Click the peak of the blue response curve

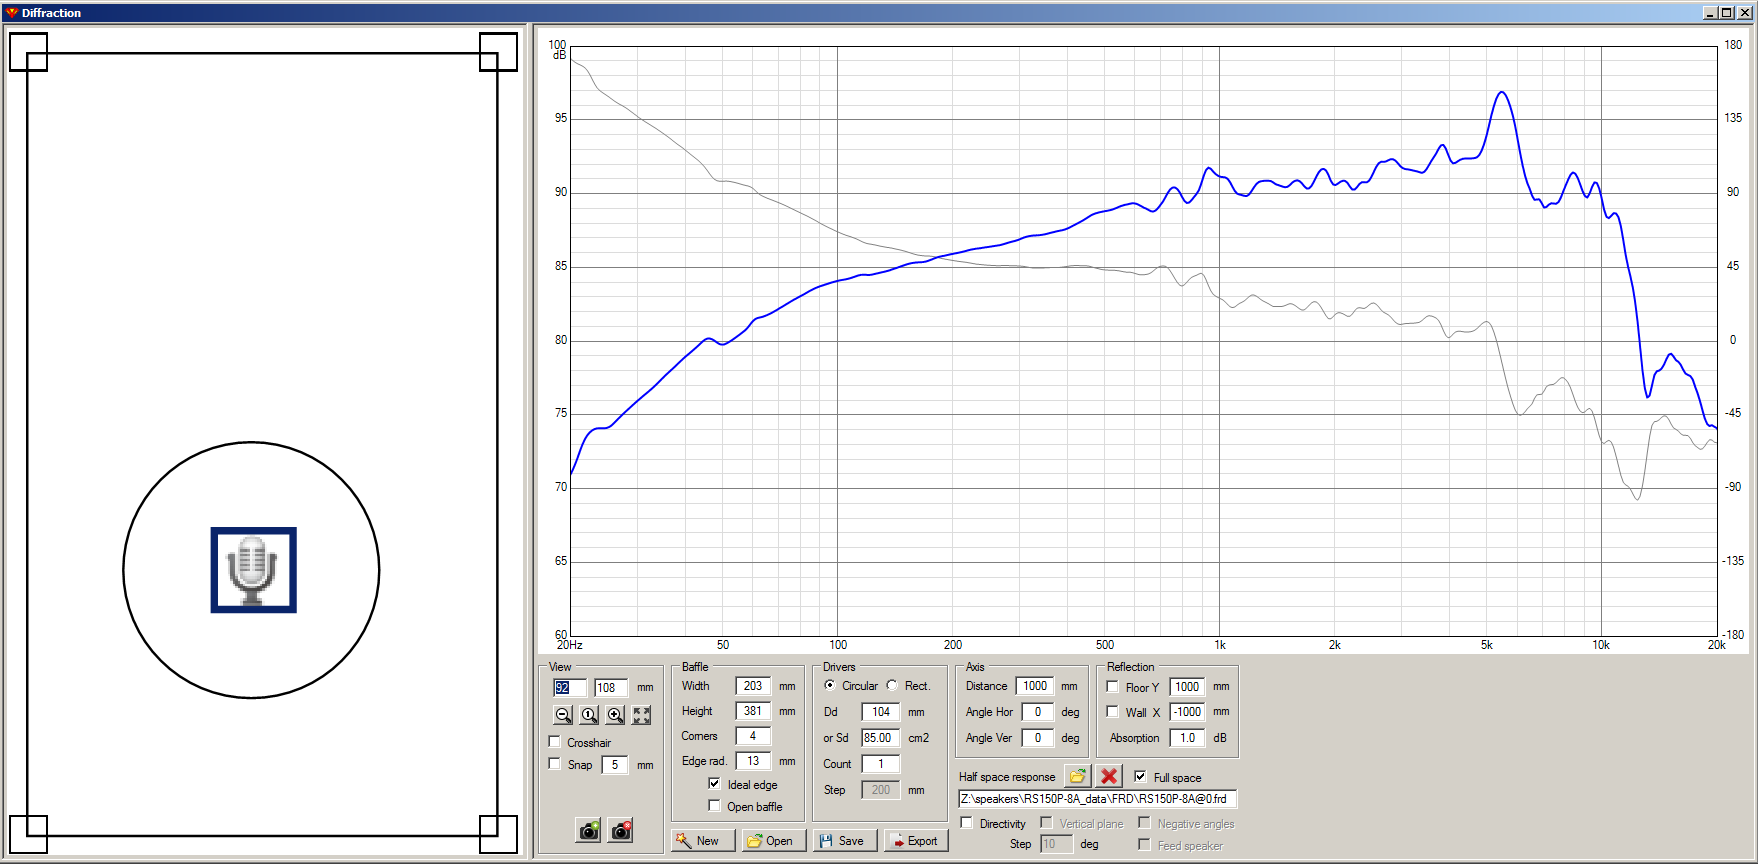click(x=1501, y=92)
